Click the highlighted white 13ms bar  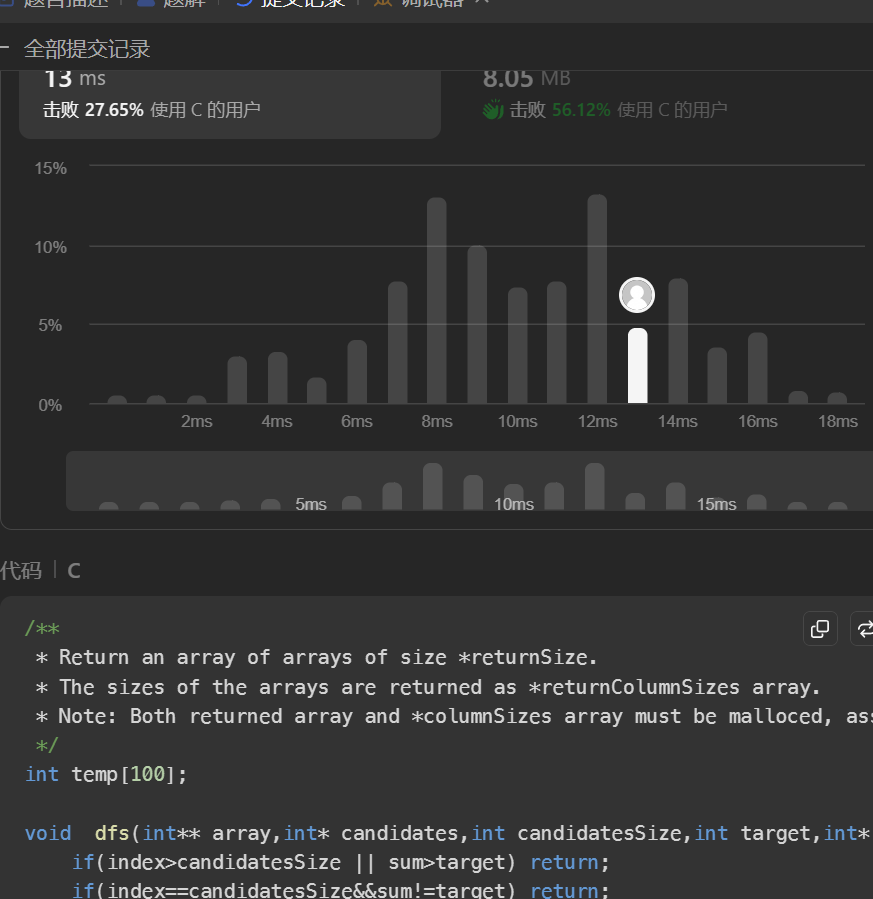pos(637,366)
